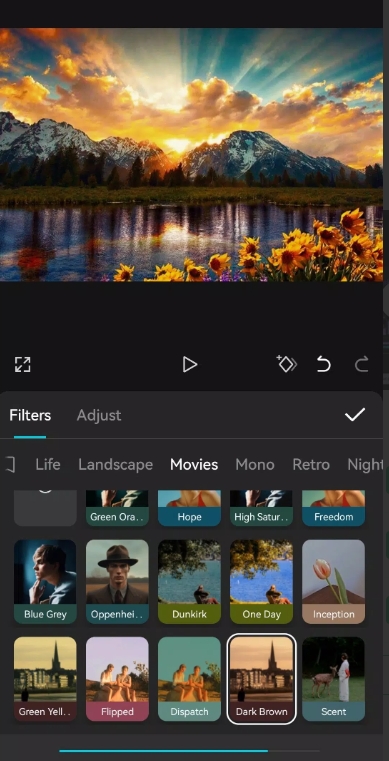
Task: Apply the Dunkirk filter thumbnail
Action: point(189,581)
